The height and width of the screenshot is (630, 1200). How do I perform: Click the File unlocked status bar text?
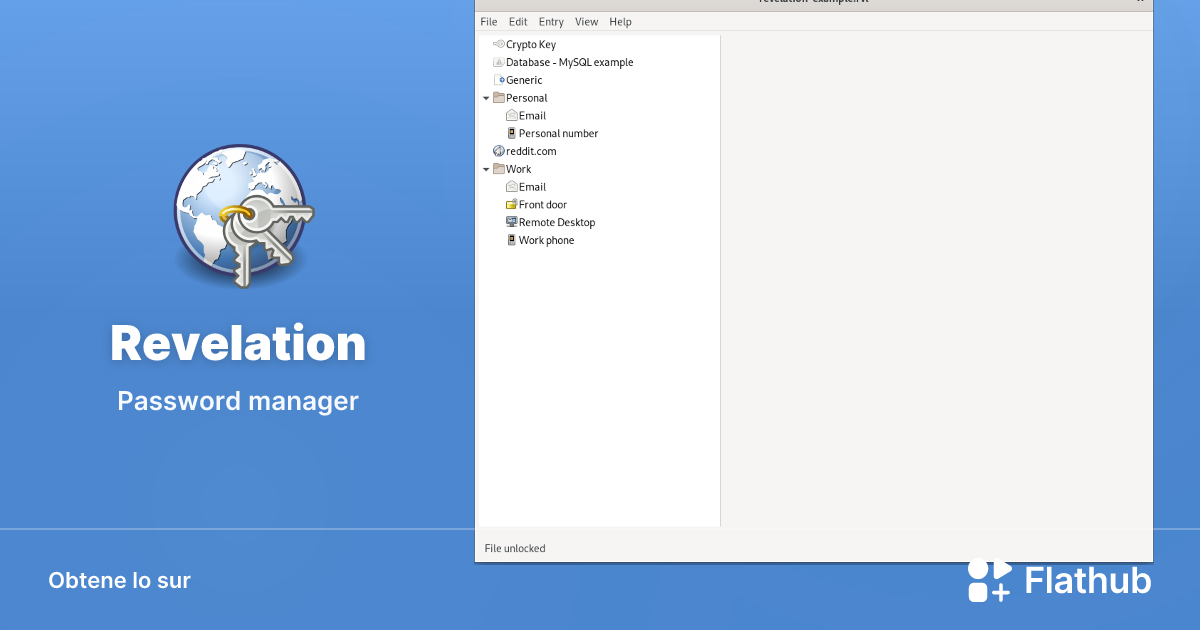pyautogui.click(x=514, y=548)
